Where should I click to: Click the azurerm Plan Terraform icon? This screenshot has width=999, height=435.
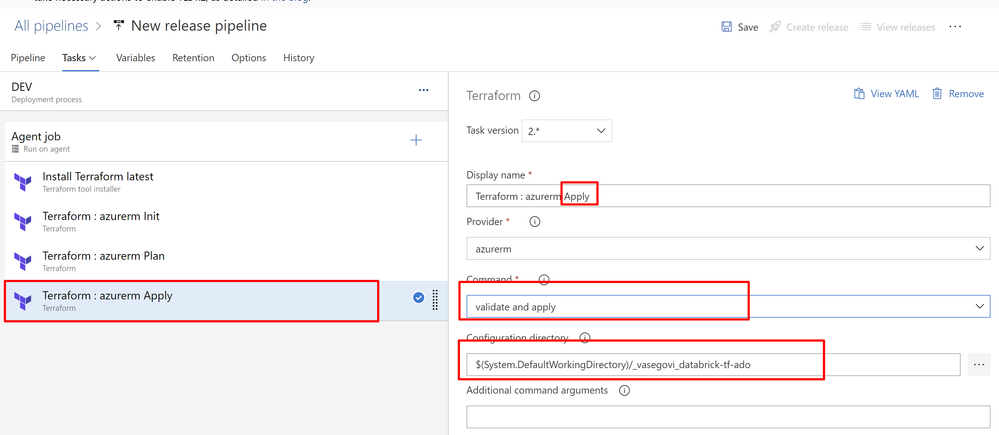click(22, 261)
